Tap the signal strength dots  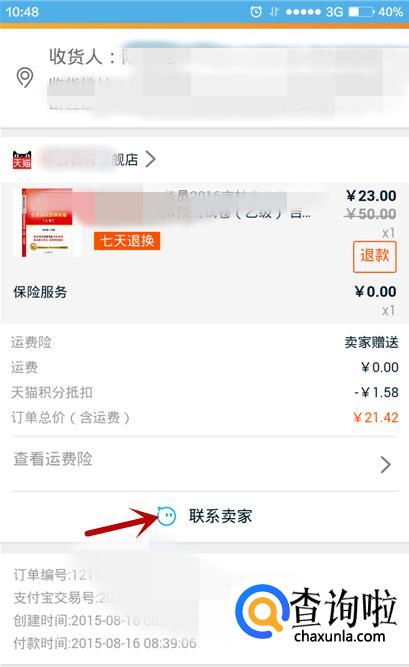[x=303, y=11]
